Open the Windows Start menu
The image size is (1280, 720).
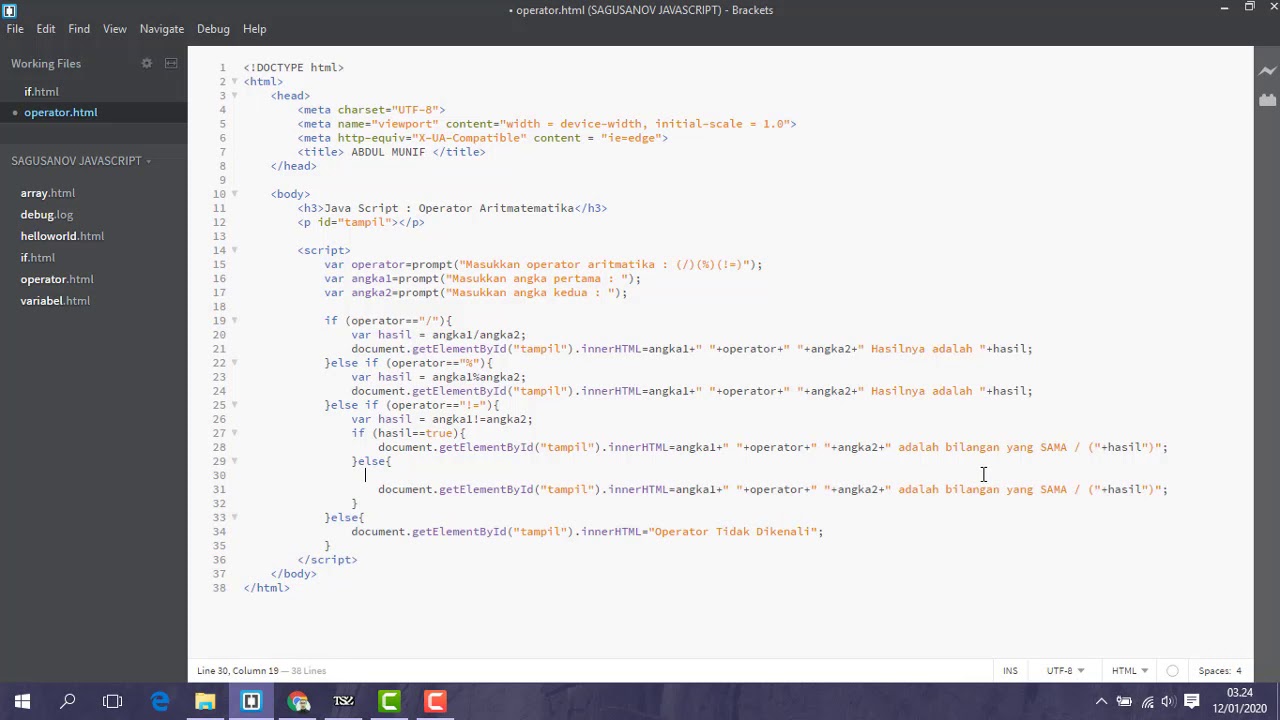tap(22, 702)
